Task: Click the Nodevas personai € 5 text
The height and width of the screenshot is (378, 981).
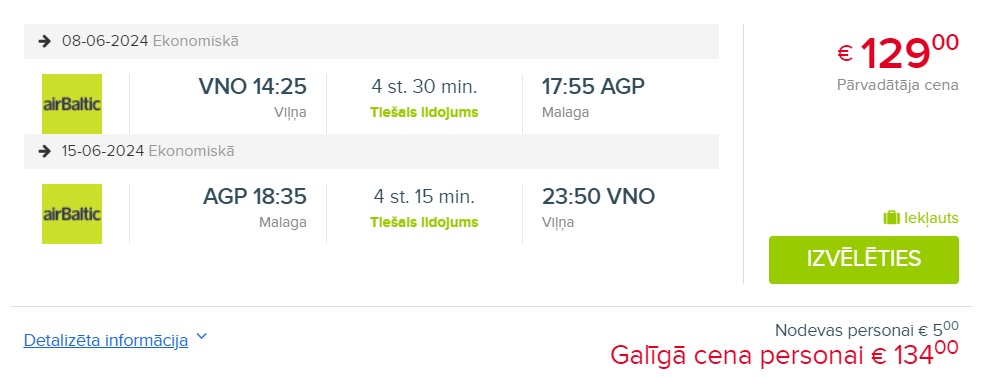Action: click(867, 330)
